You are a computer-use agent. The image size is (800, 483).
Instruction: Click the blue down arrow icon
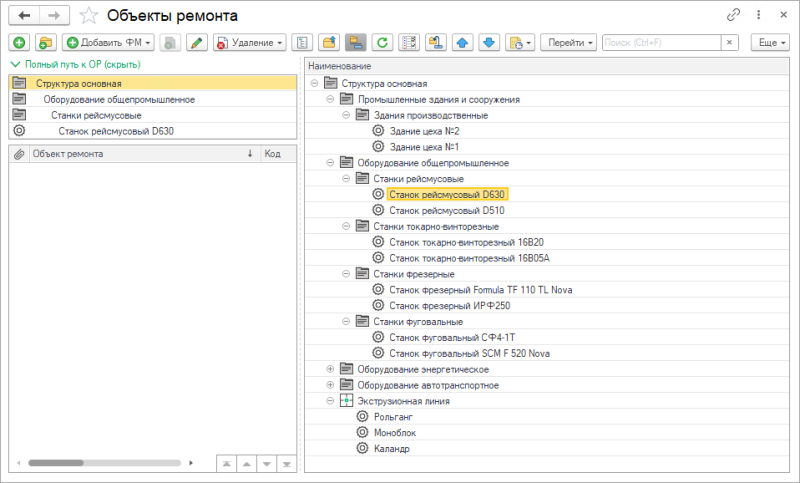pos(489,42)
